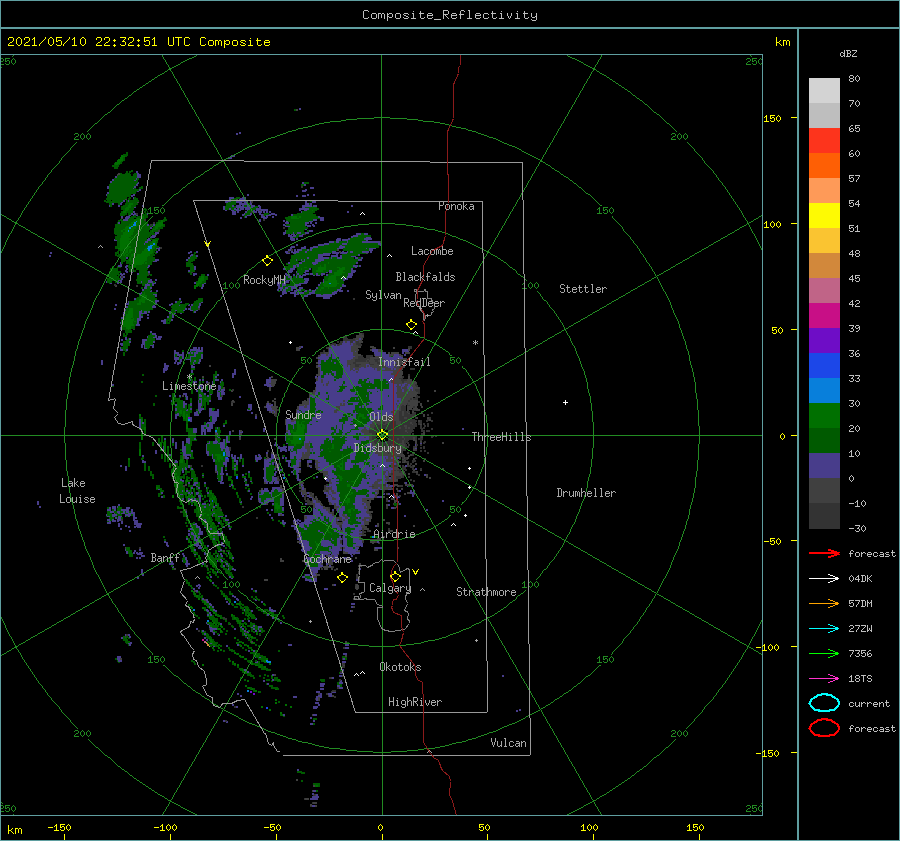Select the bright green 20-30 dBZ band
This screenshot has width=900, height=841.
tap(824, 416)
